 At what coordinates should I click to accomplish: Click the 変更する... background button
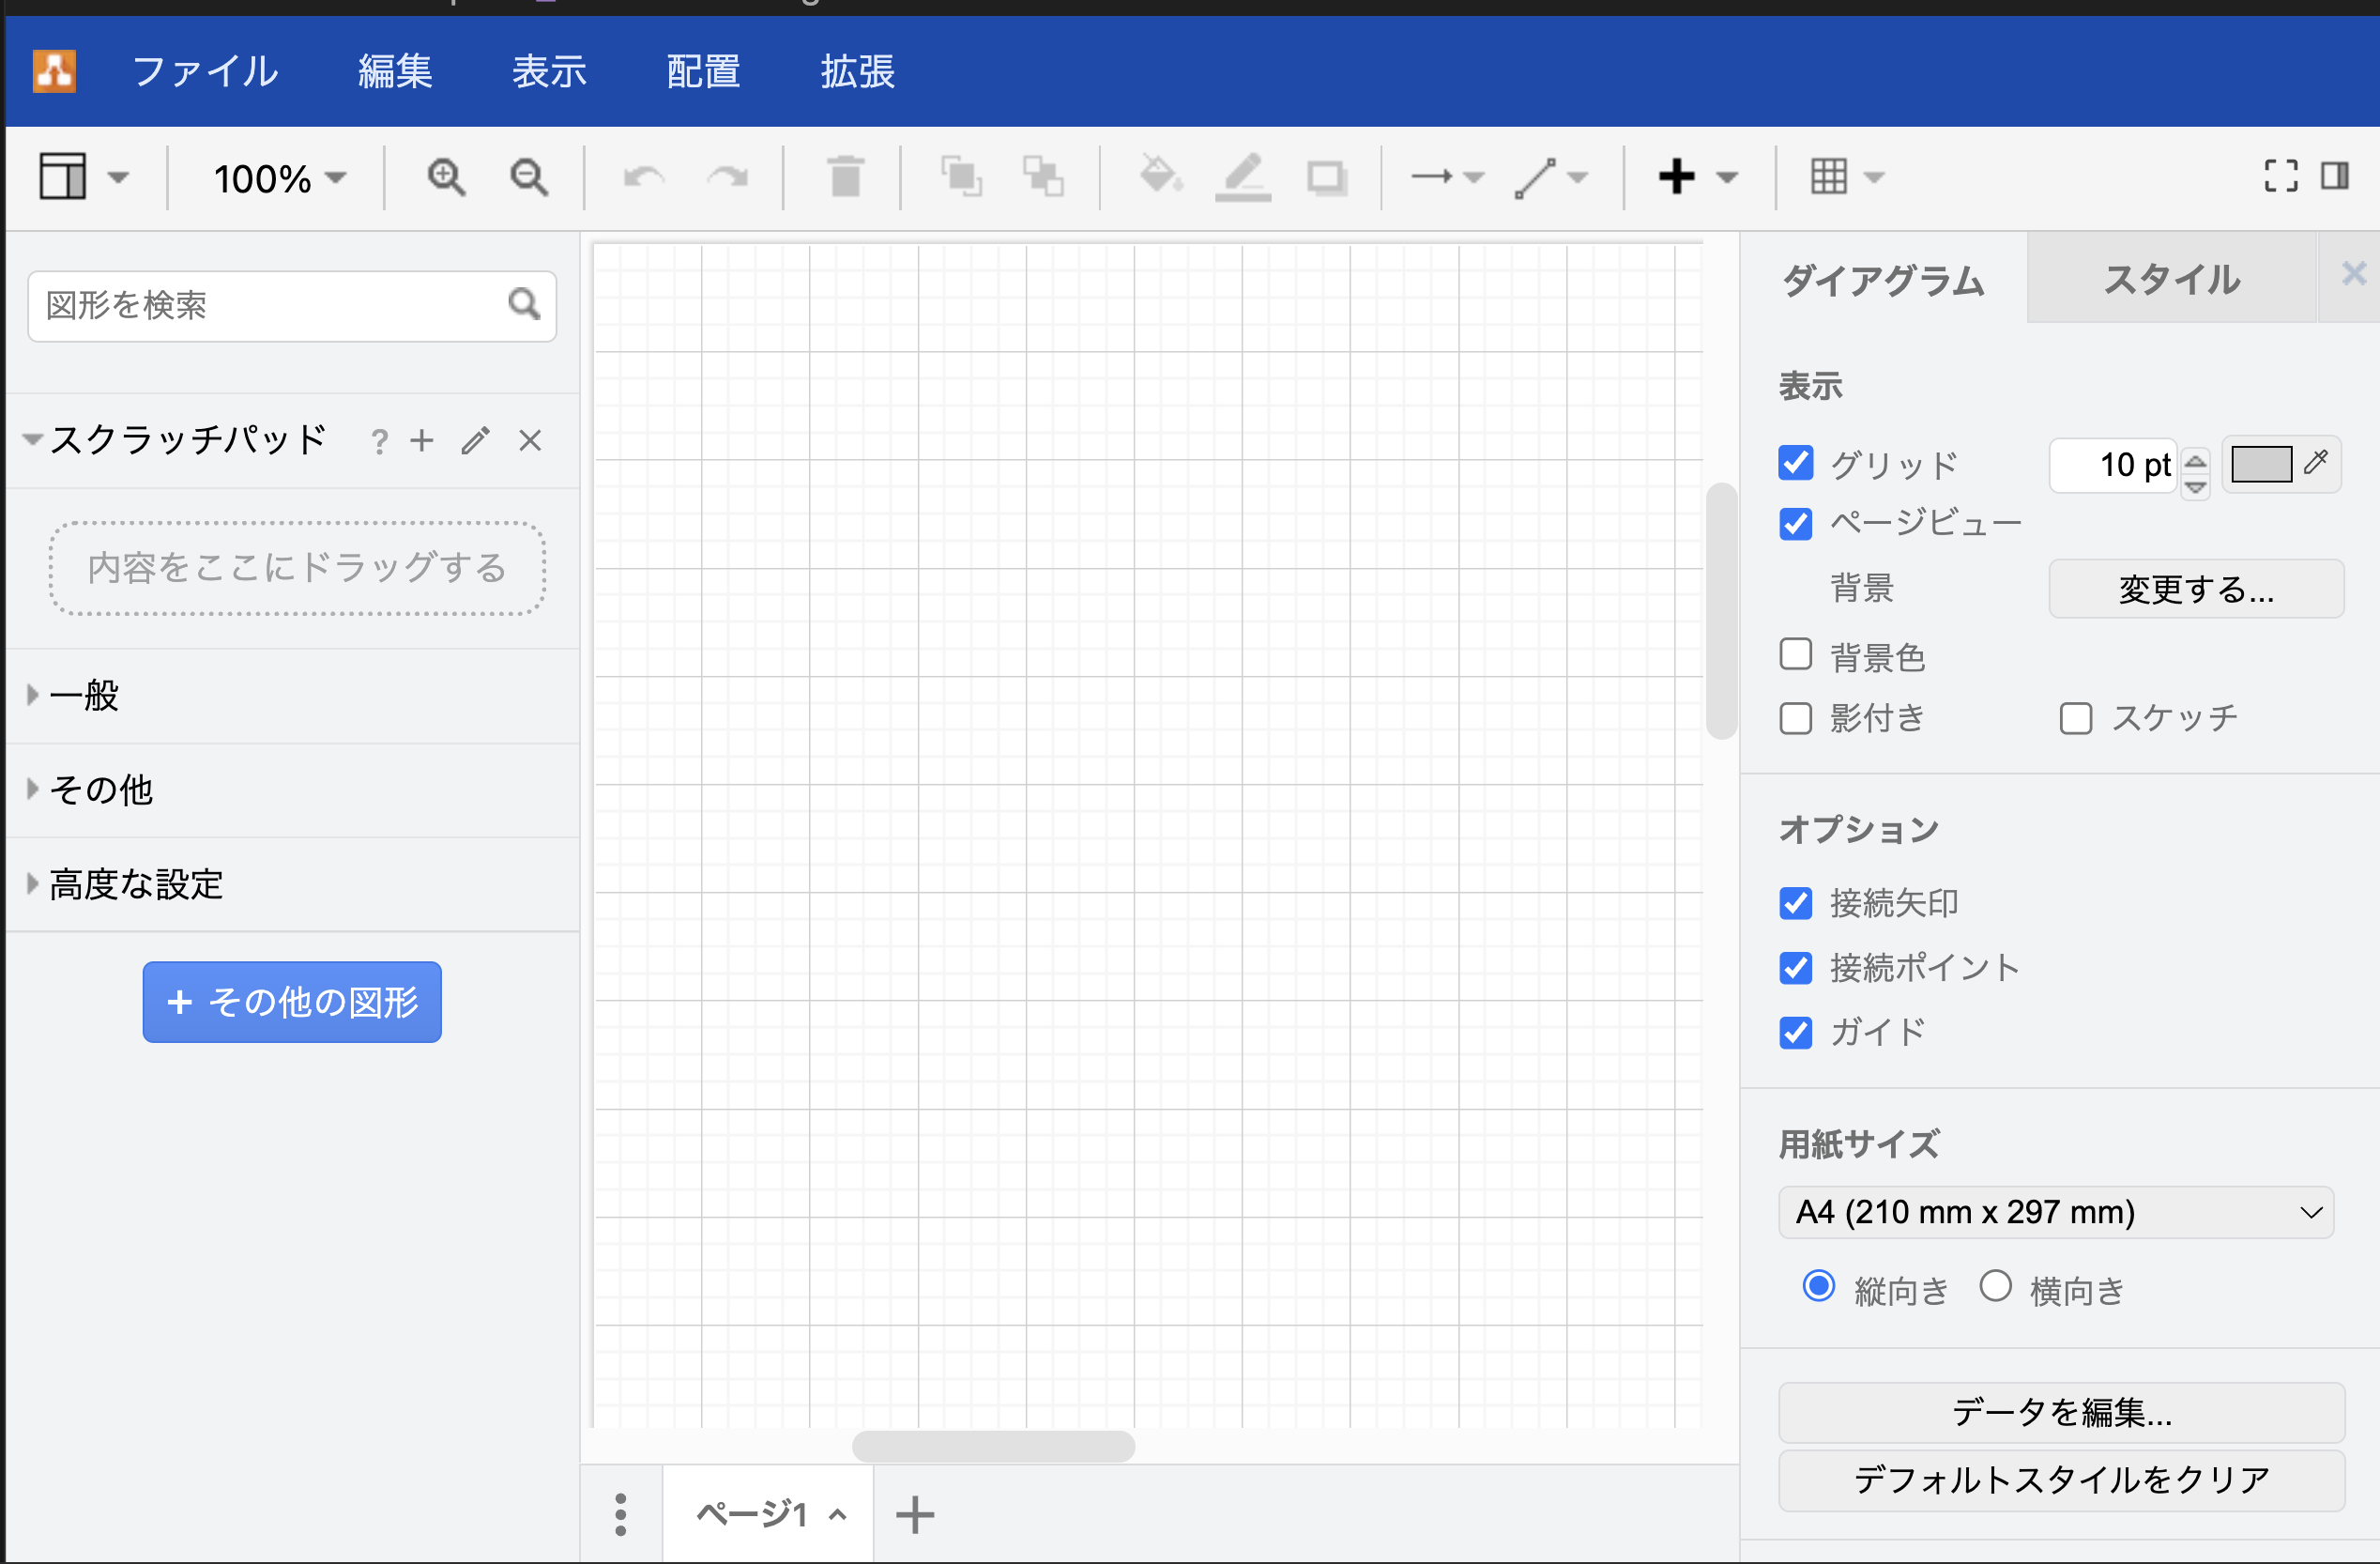[x=2195, y=589]
